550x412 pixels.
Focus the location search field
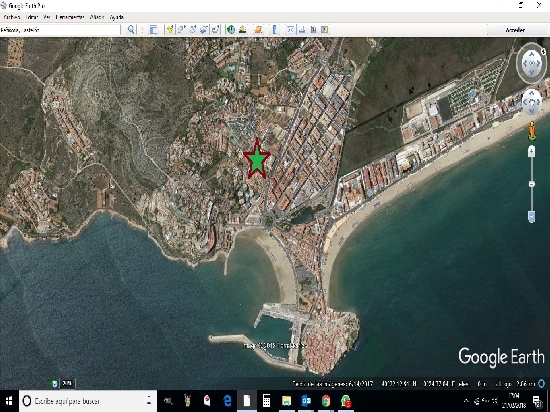click(x=60, y=30)
